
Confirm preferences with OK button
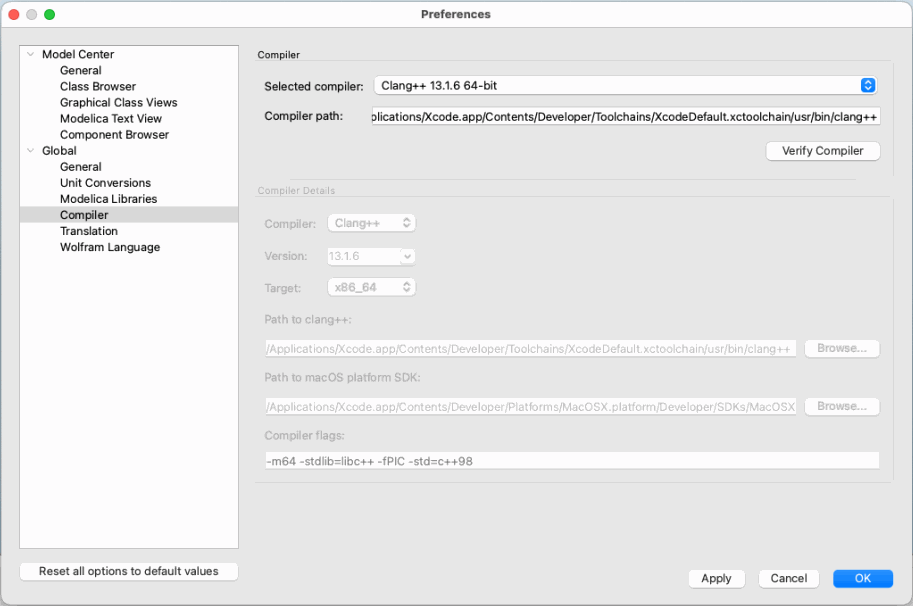tap(862, 578)
